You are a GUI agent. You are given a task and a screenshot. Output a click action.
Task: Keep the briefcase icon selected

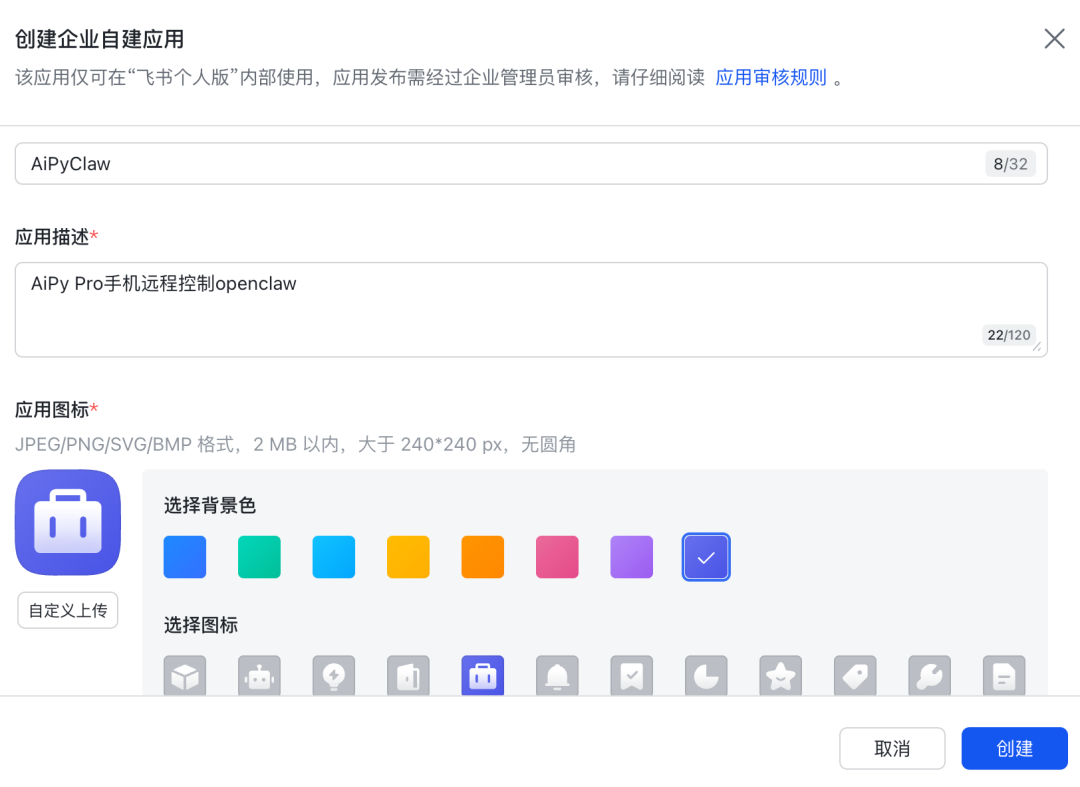[483, 675]
